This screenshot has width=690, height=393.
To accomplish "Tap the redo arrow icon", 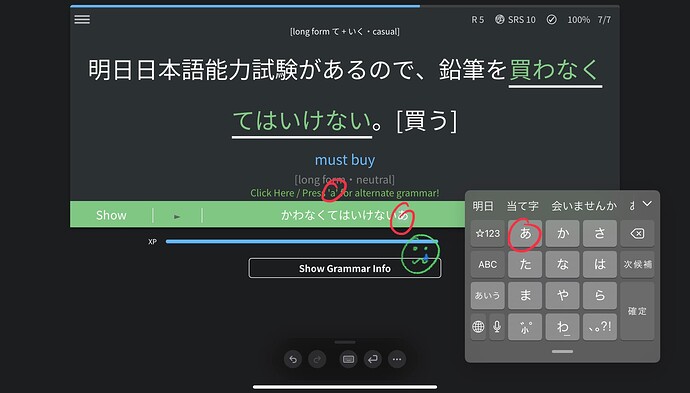I will pos(317,359).
